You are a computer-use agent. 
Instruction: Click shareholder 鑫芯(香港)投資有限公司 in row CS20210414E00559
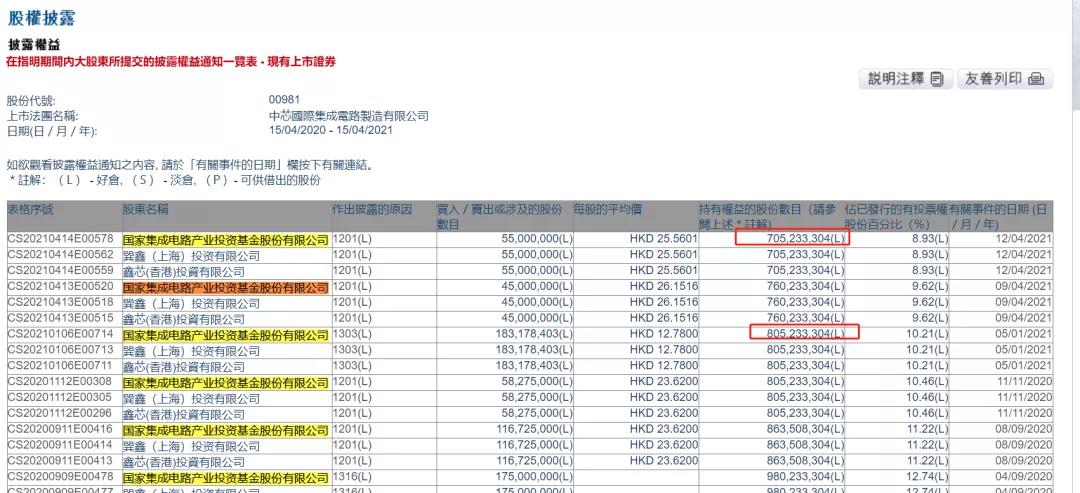click(x=184, y=272)
